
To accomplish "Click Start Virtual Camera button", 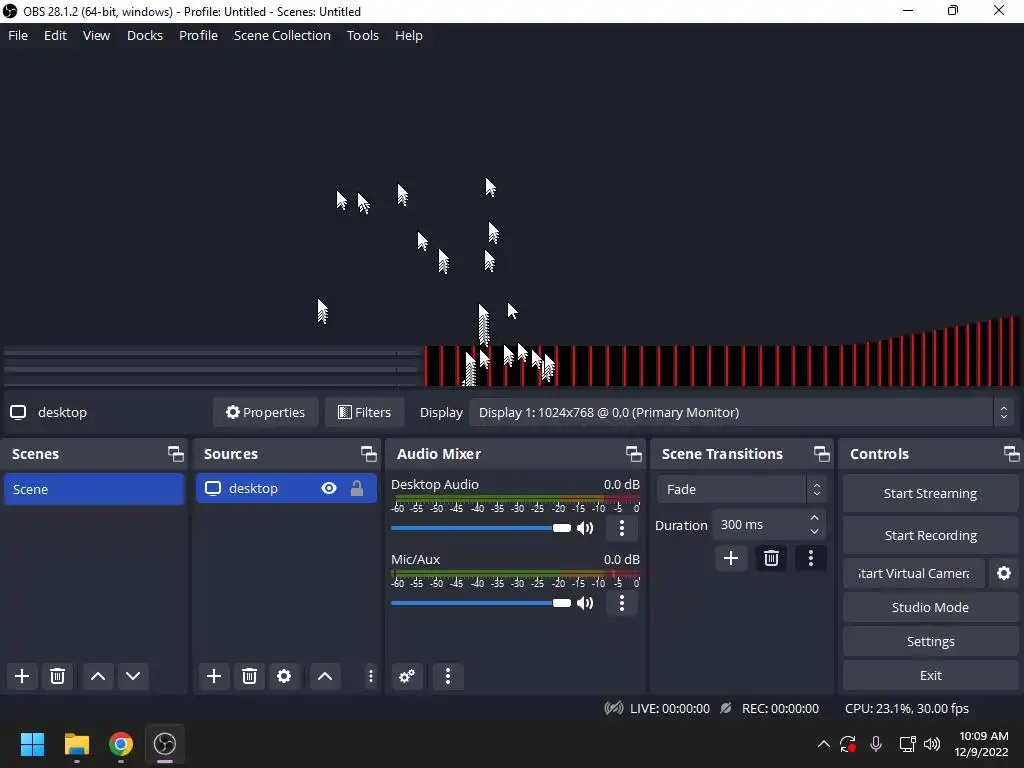I will point(914,573).
